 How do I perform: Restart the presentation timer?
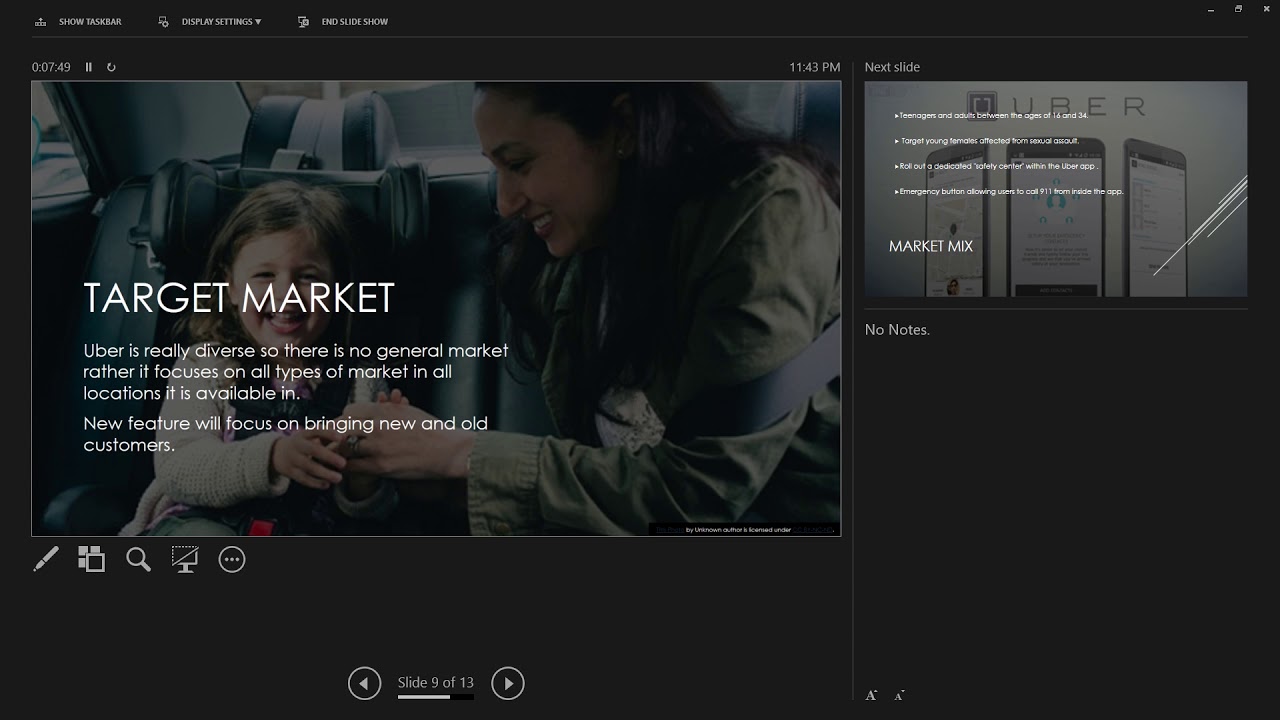click(x=111, y=67)
